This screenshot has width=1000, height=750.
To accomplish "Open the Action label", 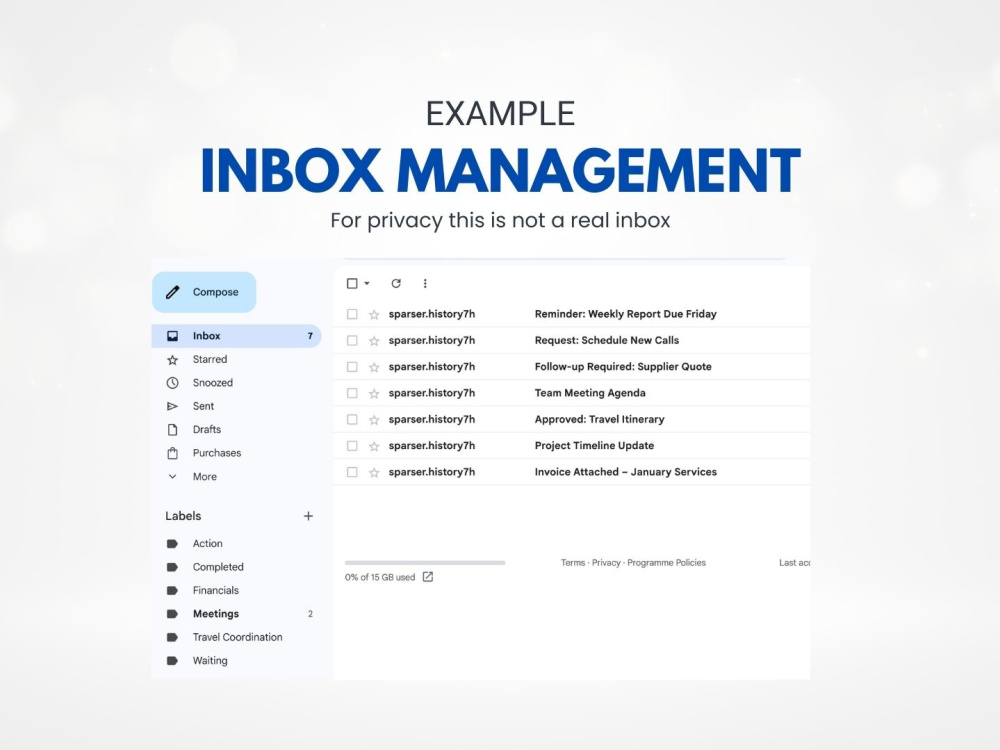I will 236,544.
